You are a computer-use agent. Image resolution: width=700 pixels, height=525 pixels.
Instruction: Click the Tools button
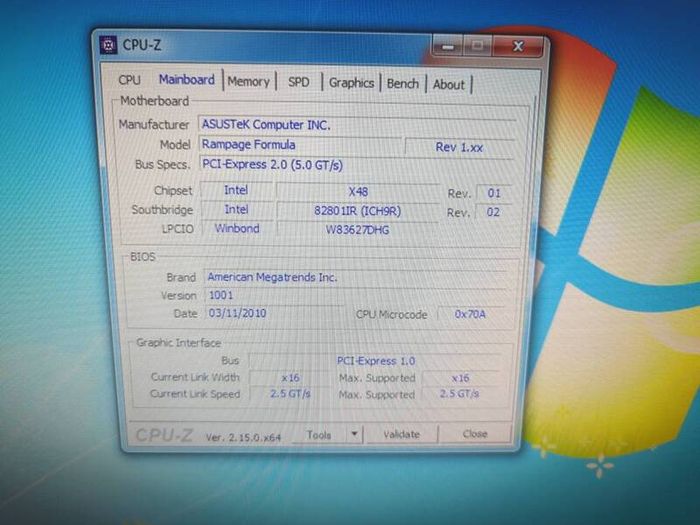(319, 435)
